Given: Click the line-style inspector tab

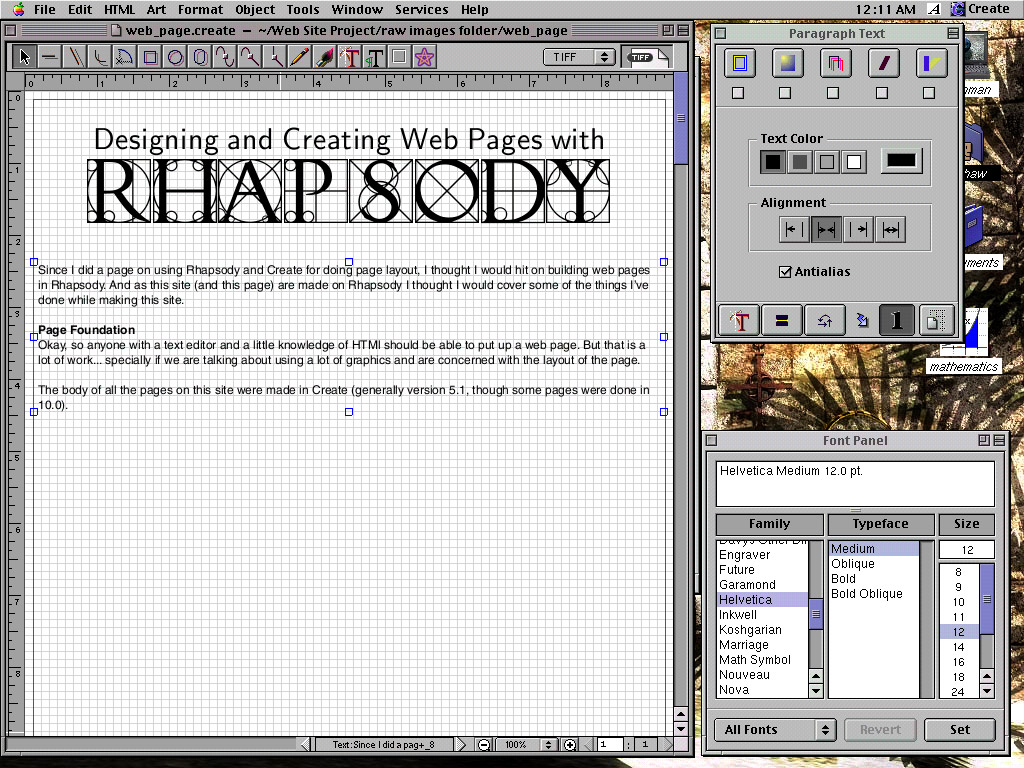Looking at the screenshot, I should tap(781, 321).
